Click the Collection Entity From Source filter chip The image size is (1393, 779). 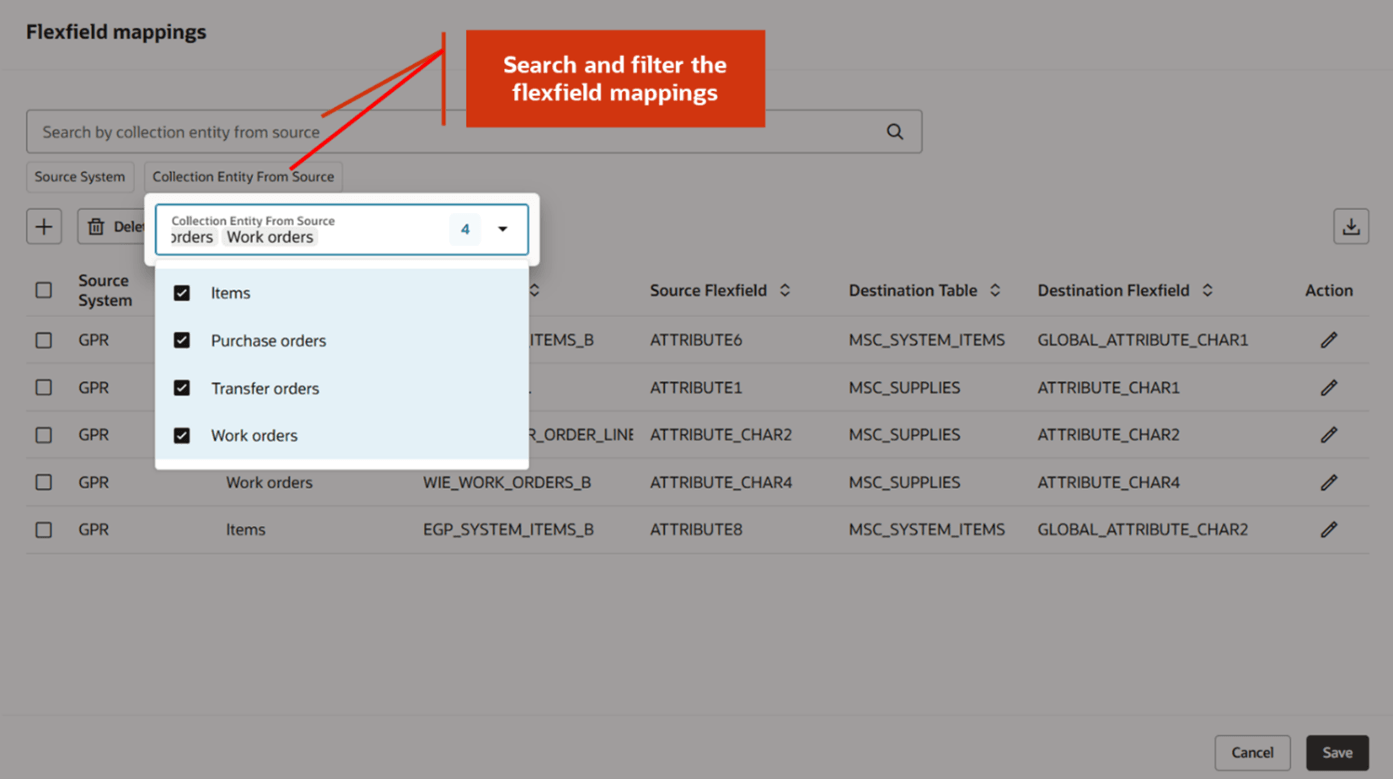[243, 177]
